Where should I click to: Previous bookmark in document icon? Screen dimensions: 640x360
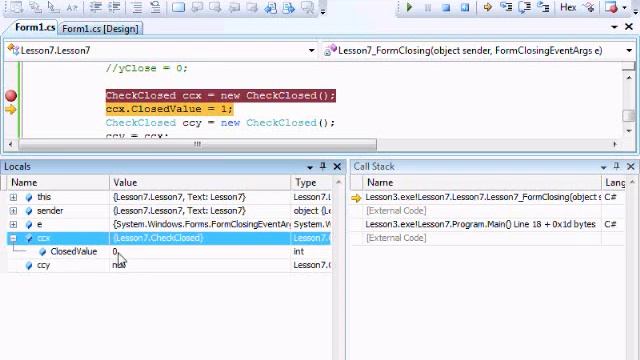tap(271, 7)
